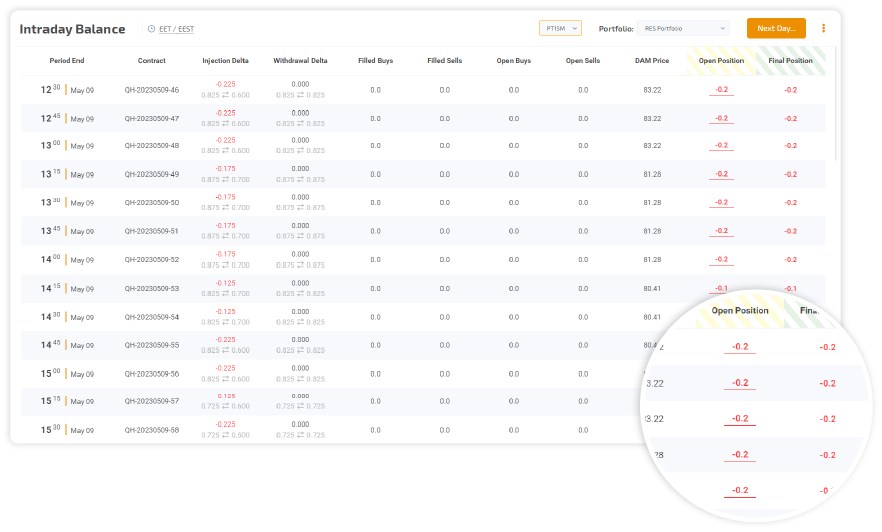882x532 pixels.
Task: Click swap arrows in Withdrawal Delta of QH-20230509-49
Action: [300, 179]
